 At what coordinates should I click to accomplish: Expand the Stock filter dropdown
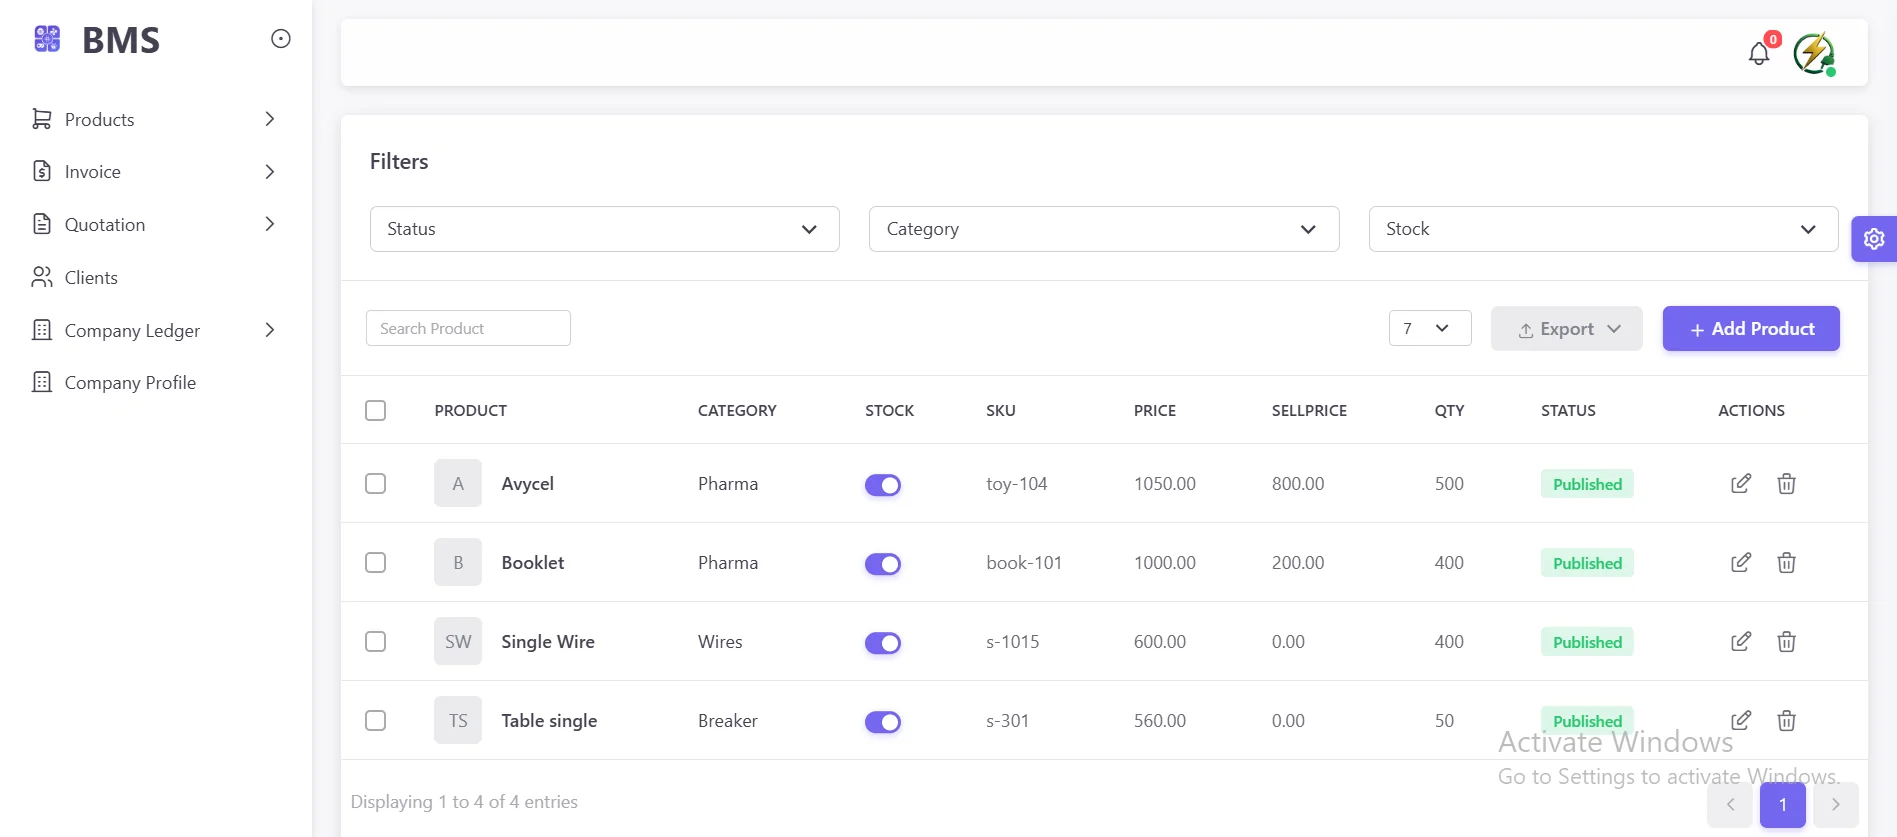[1602, 229]
